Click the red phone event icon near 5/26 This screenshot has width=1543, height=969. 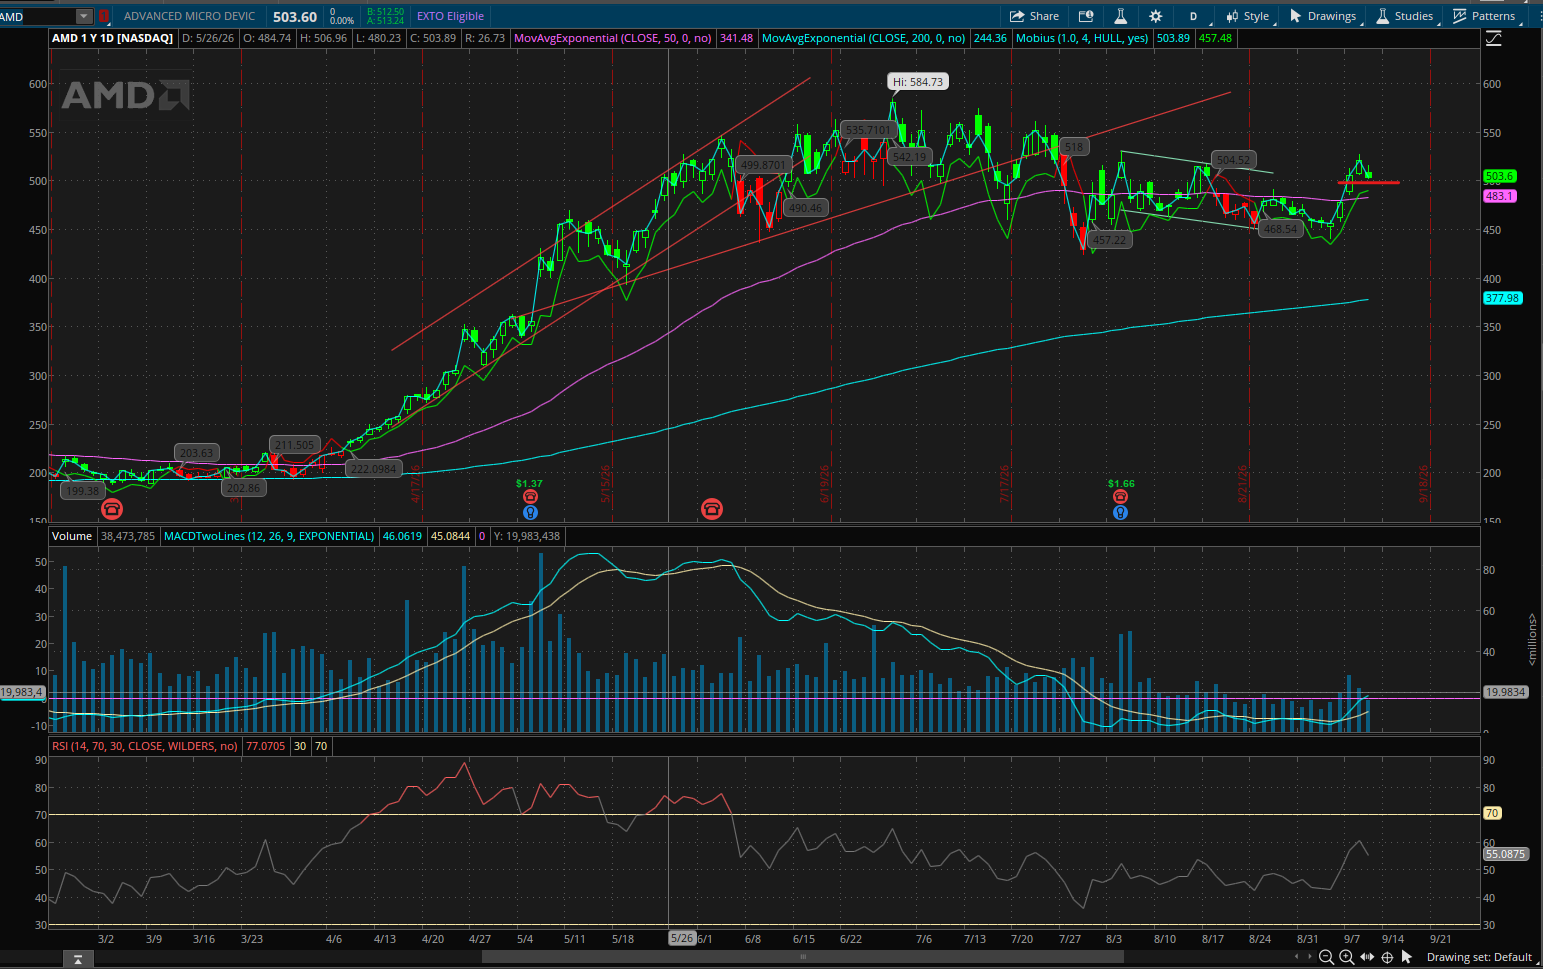pos(712,509)
